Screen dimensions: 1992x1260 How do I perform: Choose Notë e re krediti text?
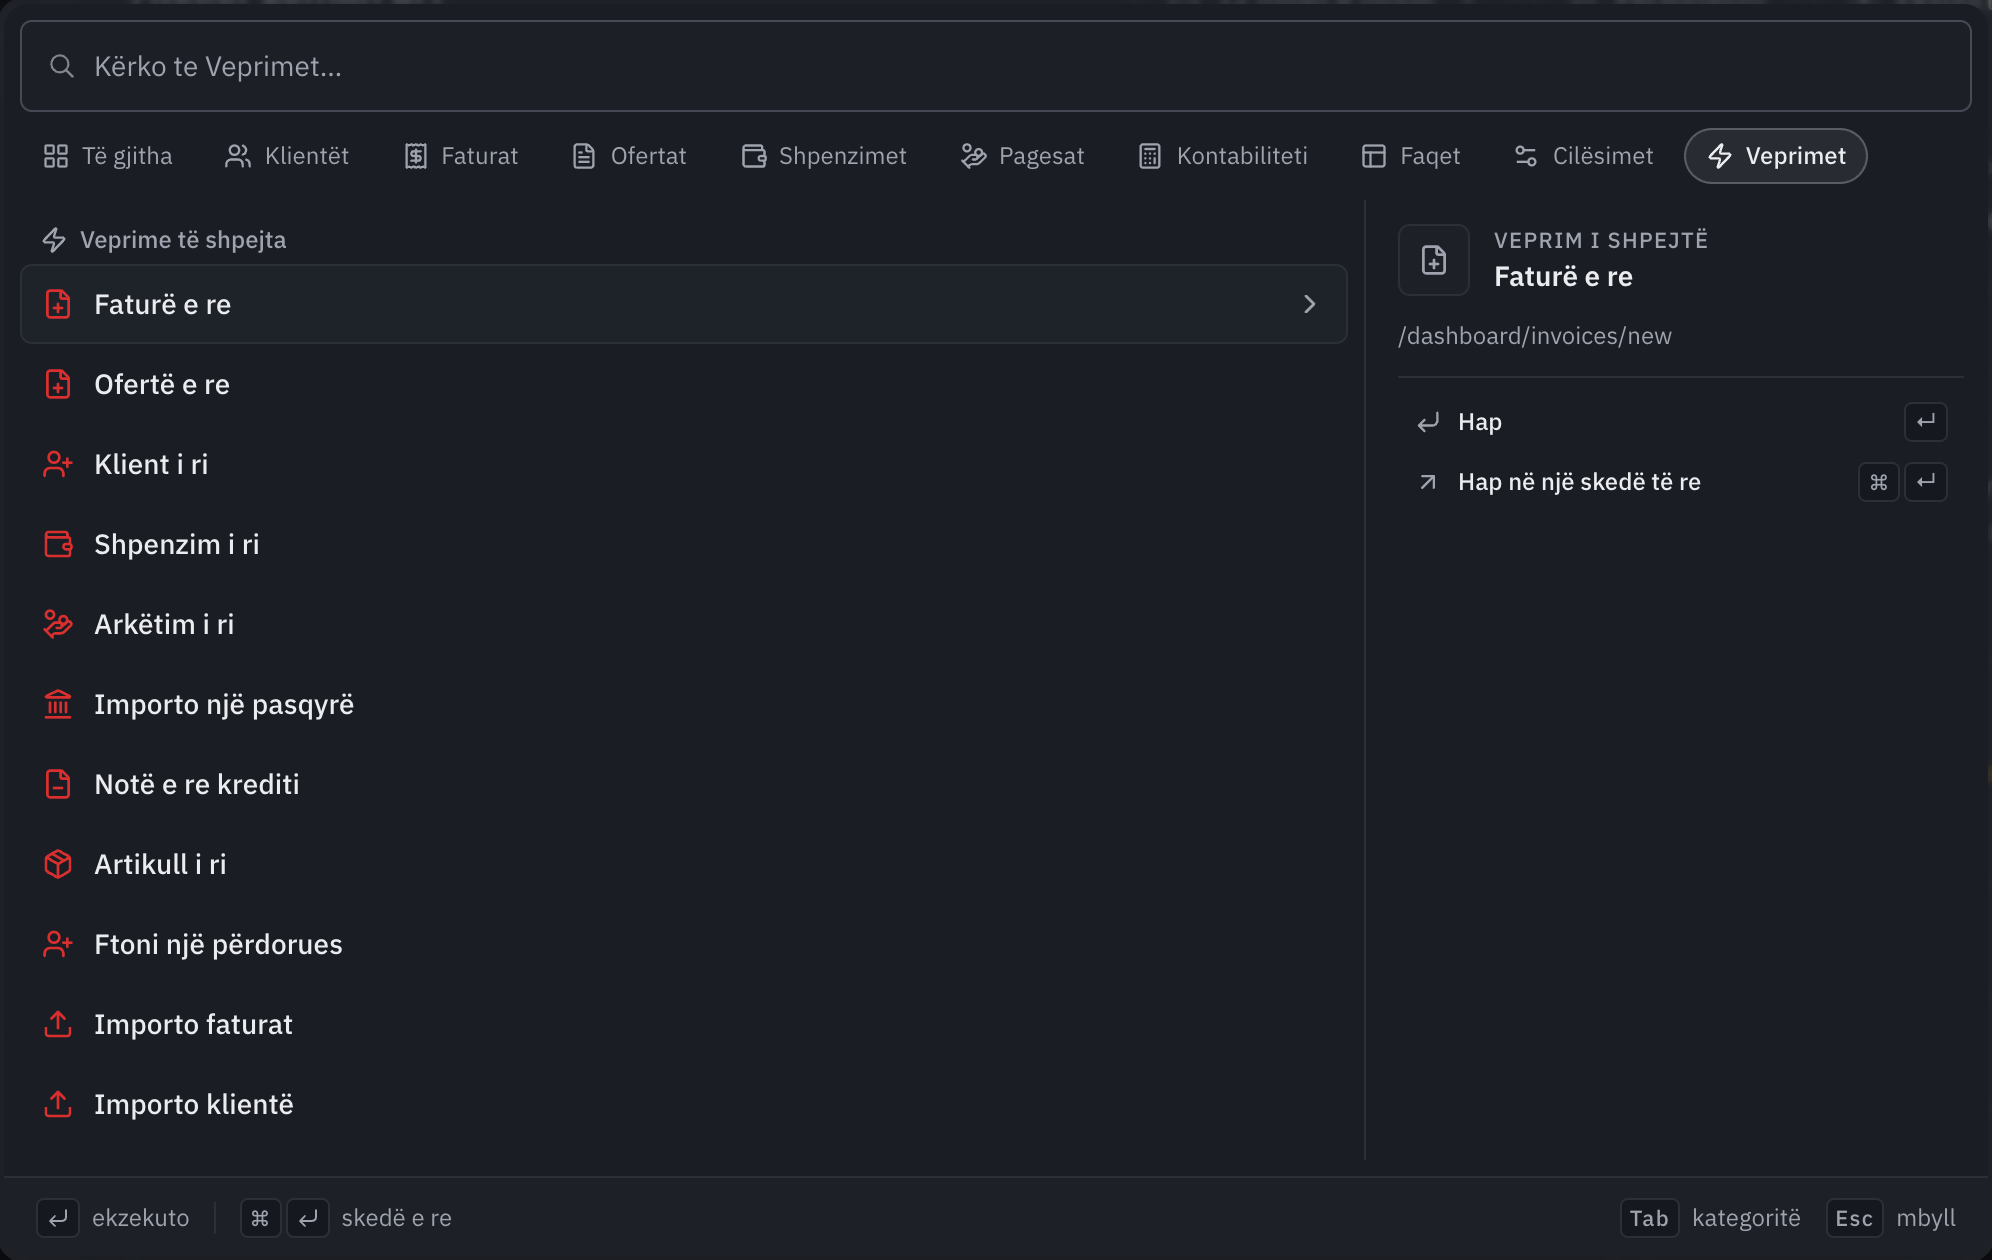(197, 784)
